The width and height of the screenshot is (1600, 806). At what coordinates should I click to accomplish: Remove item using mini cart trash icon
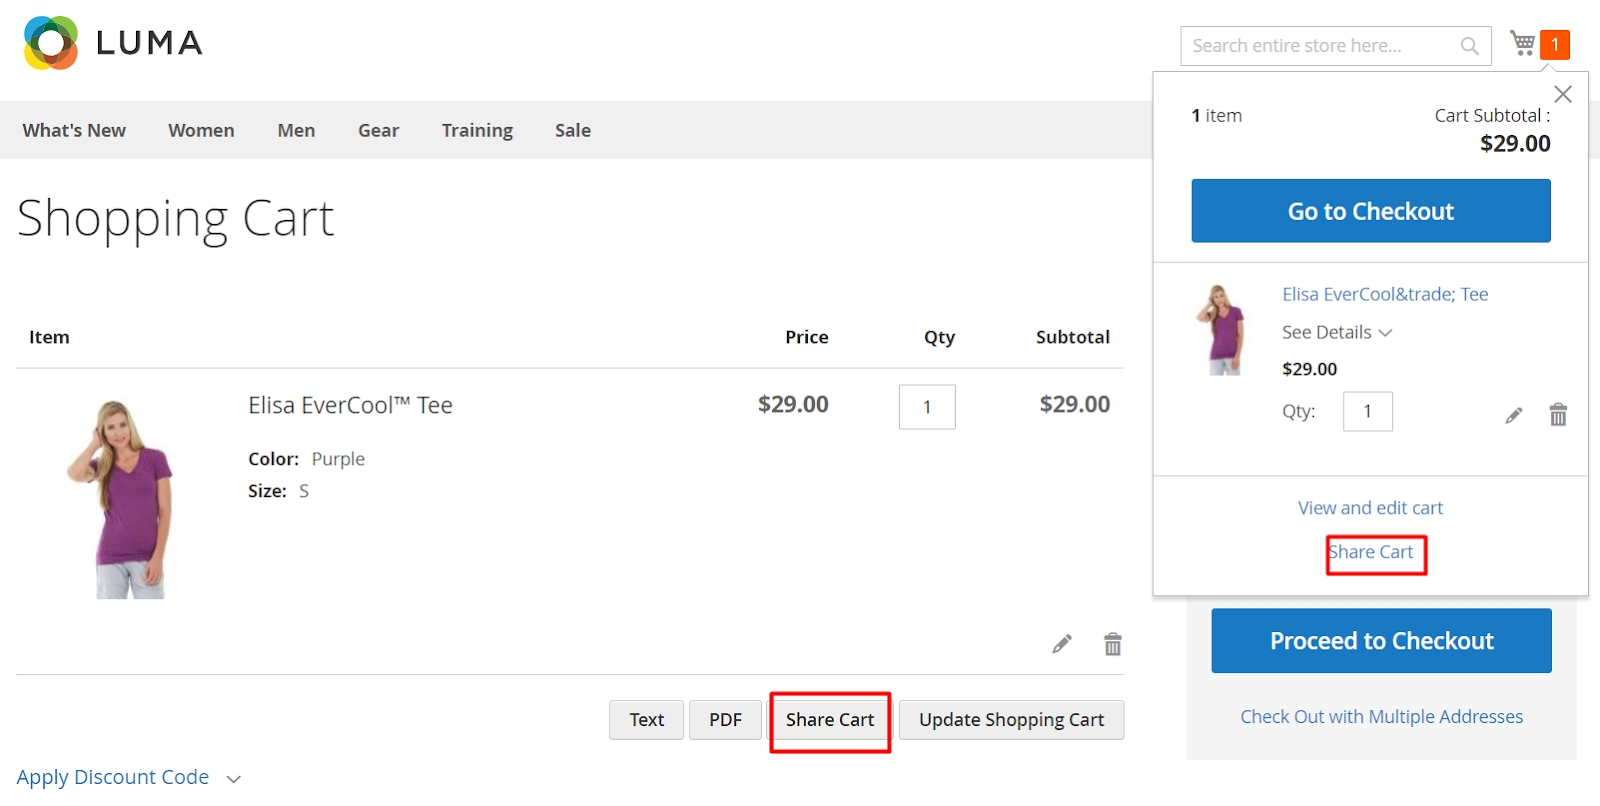coord(1558,415)
